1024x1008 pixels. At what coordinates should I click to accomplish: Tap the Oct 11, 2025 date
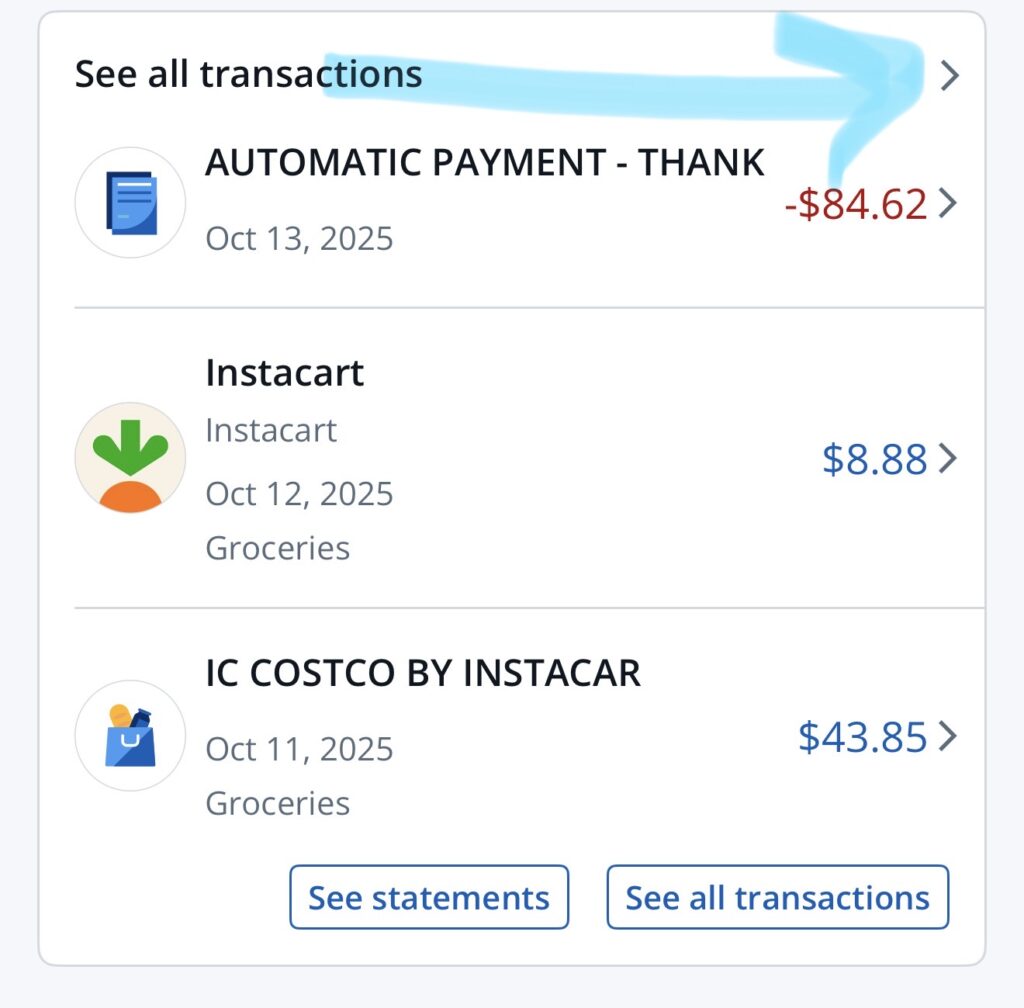[x=299, y=749]
